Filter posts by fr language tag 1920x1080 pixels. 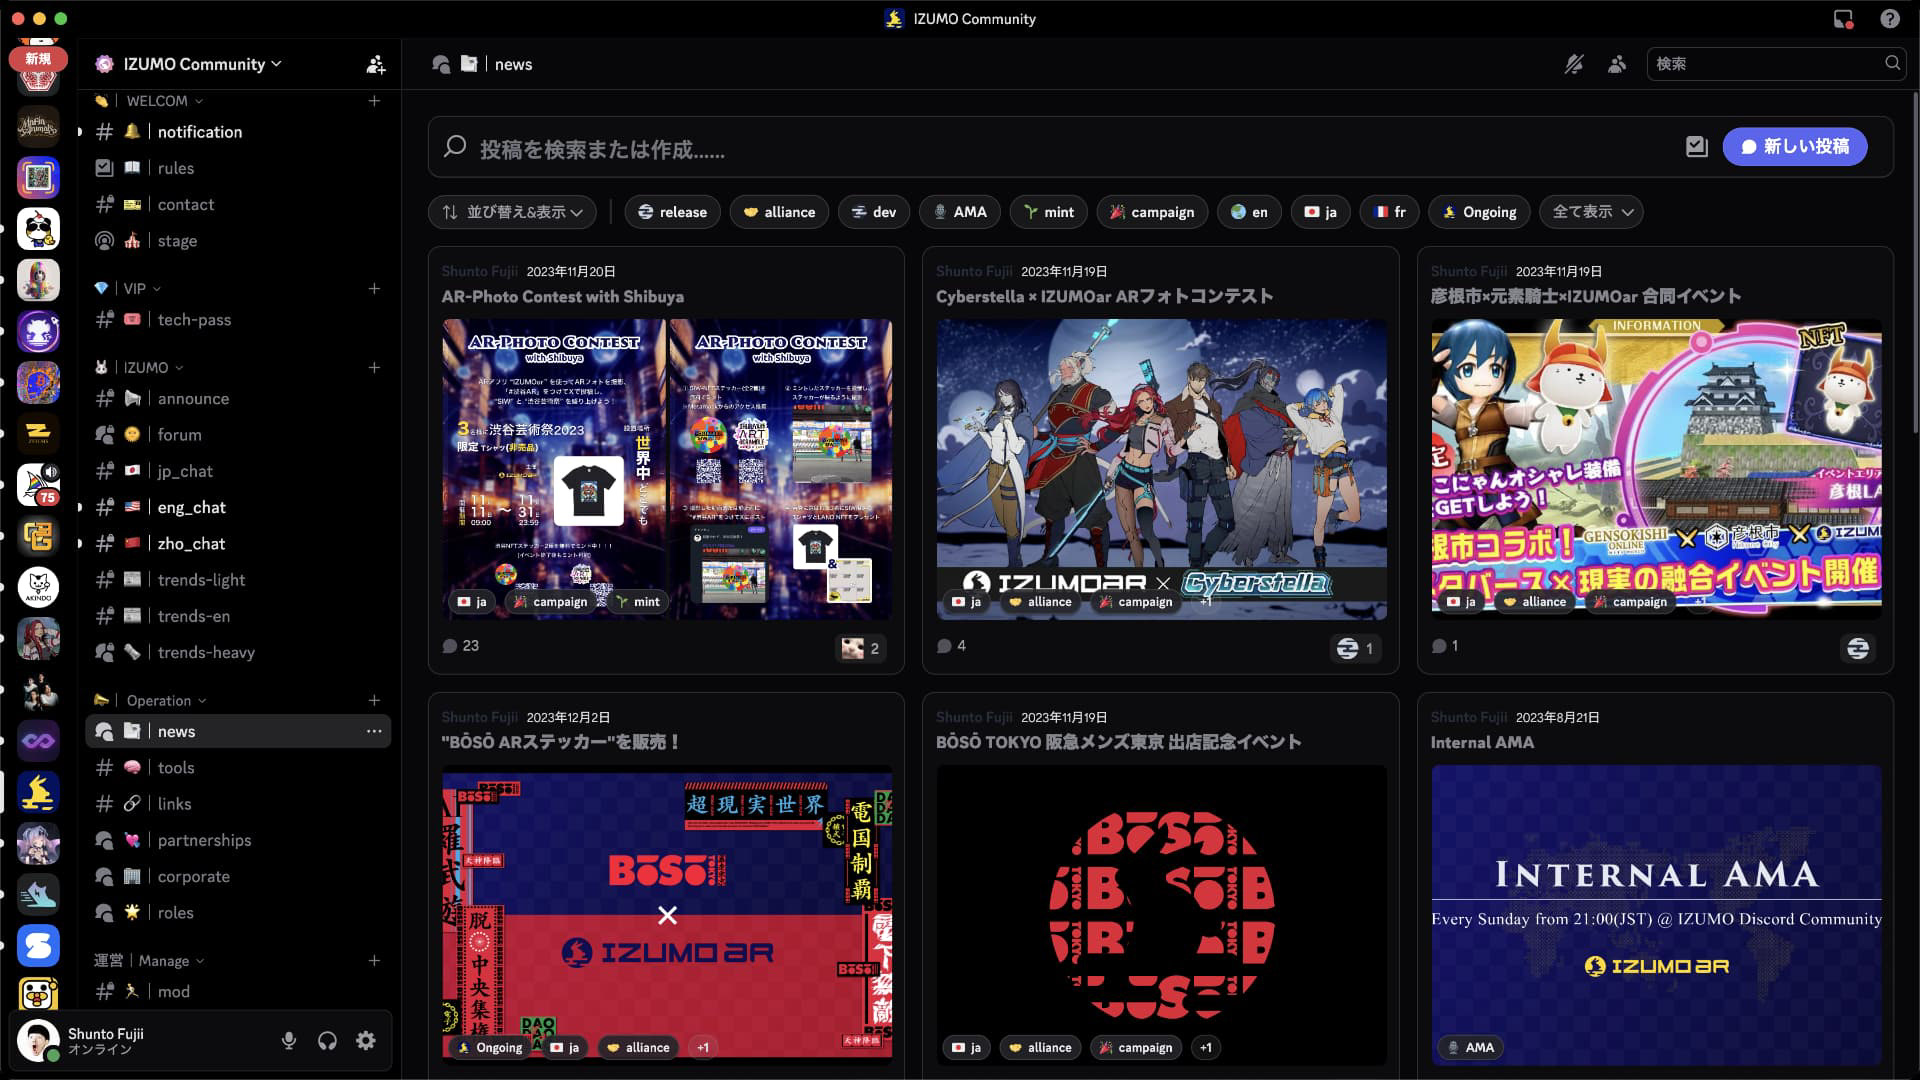1389,212
